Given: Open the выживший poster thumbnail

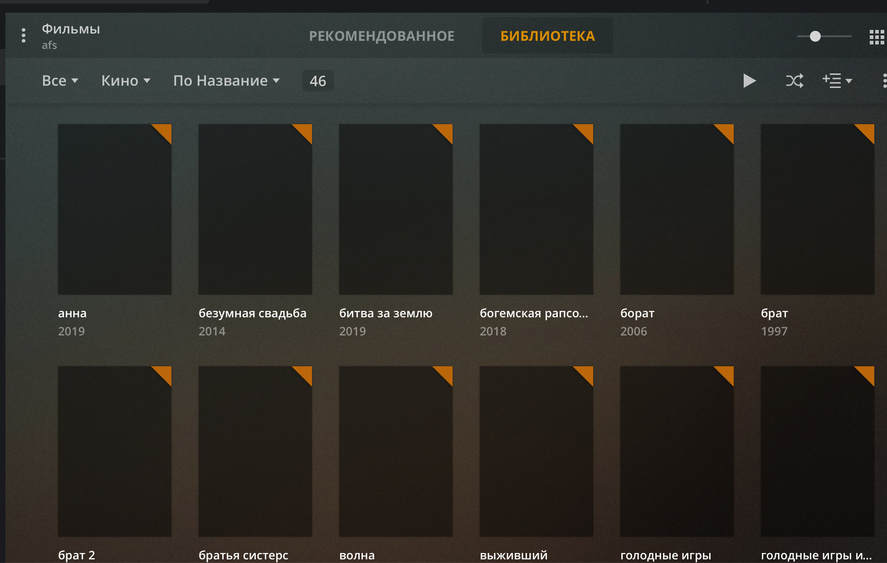Looking at the screenshot, I should (536, 451).
